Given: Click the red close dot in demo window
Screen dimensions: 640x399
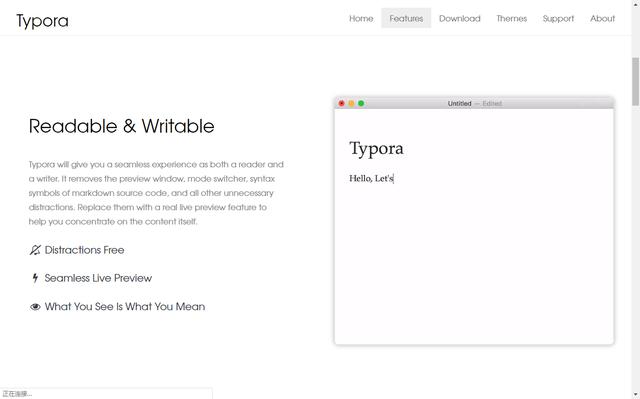Looking at the screenshot, I should tap(342, 104).
